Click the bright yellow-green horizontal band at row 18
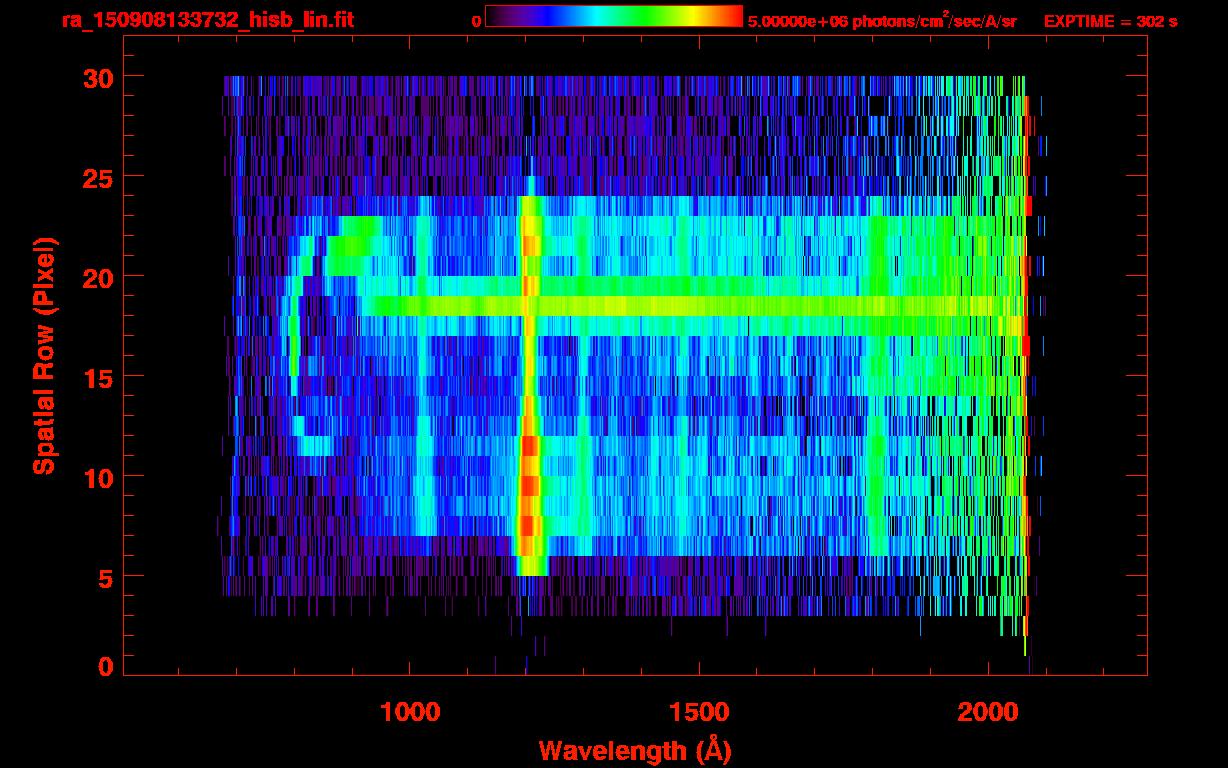The width and height of the screenshot is (1228, 768). [700, 305]
